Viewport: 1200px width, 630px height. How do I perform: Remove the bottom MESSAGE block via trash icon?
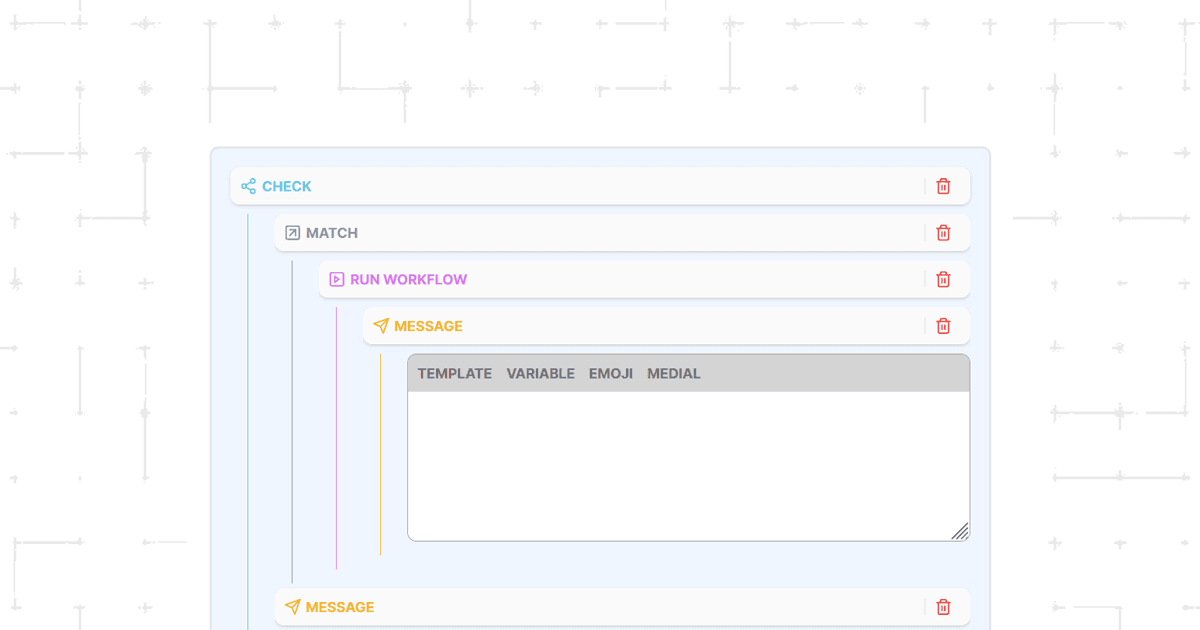point(943,607)
